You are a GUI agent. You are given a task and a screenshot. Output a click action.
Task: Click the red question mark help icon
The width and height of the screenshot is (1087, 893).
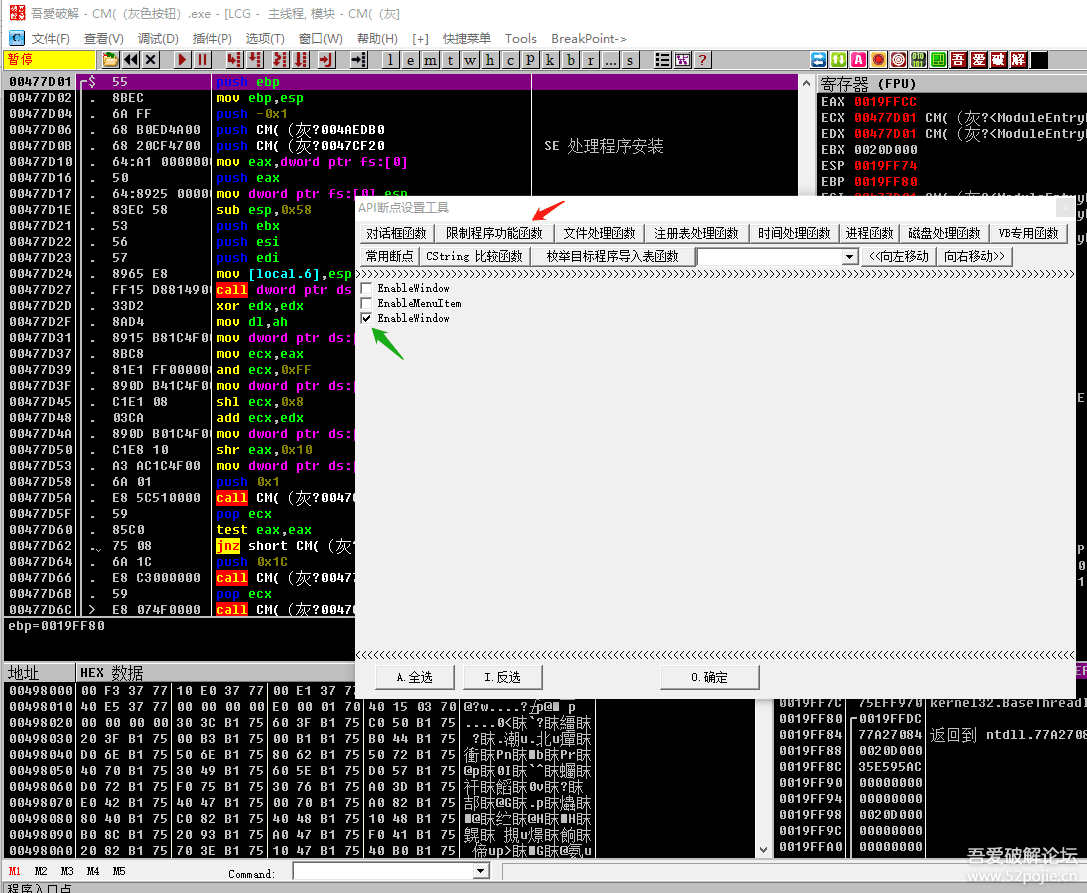(703, 60)
